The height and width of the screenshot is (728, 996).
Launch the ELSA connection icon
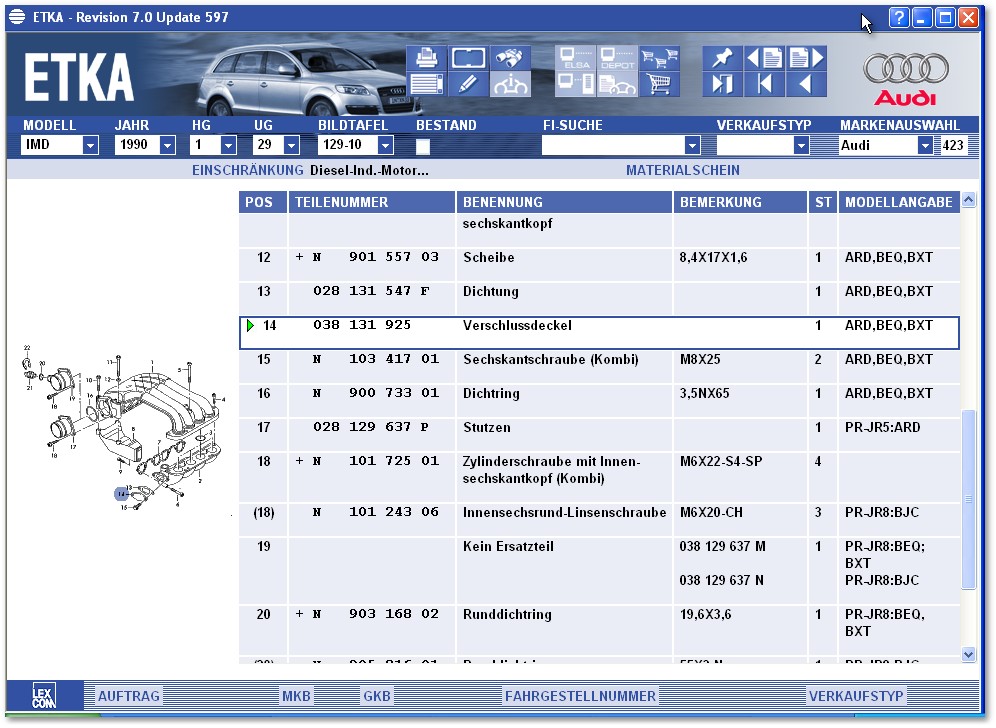click(575, 58)
